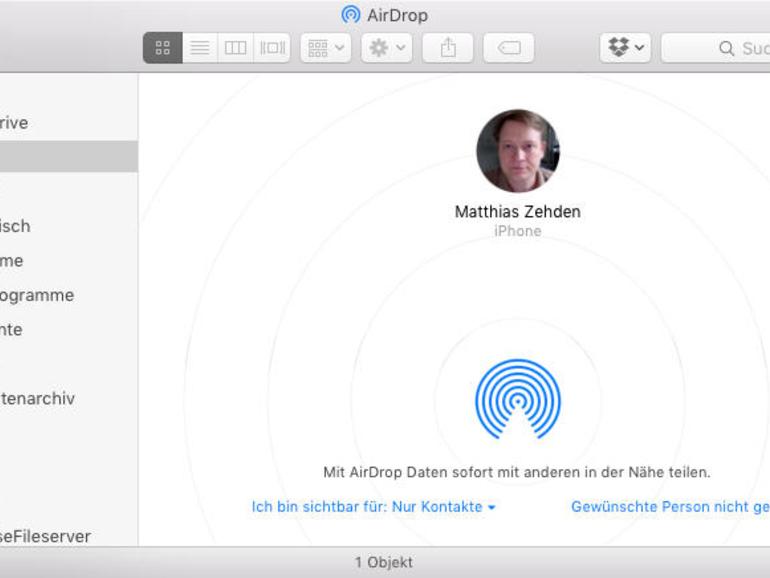
Task: Click the Matthias Zehden name label
Action: click(518, 212)
